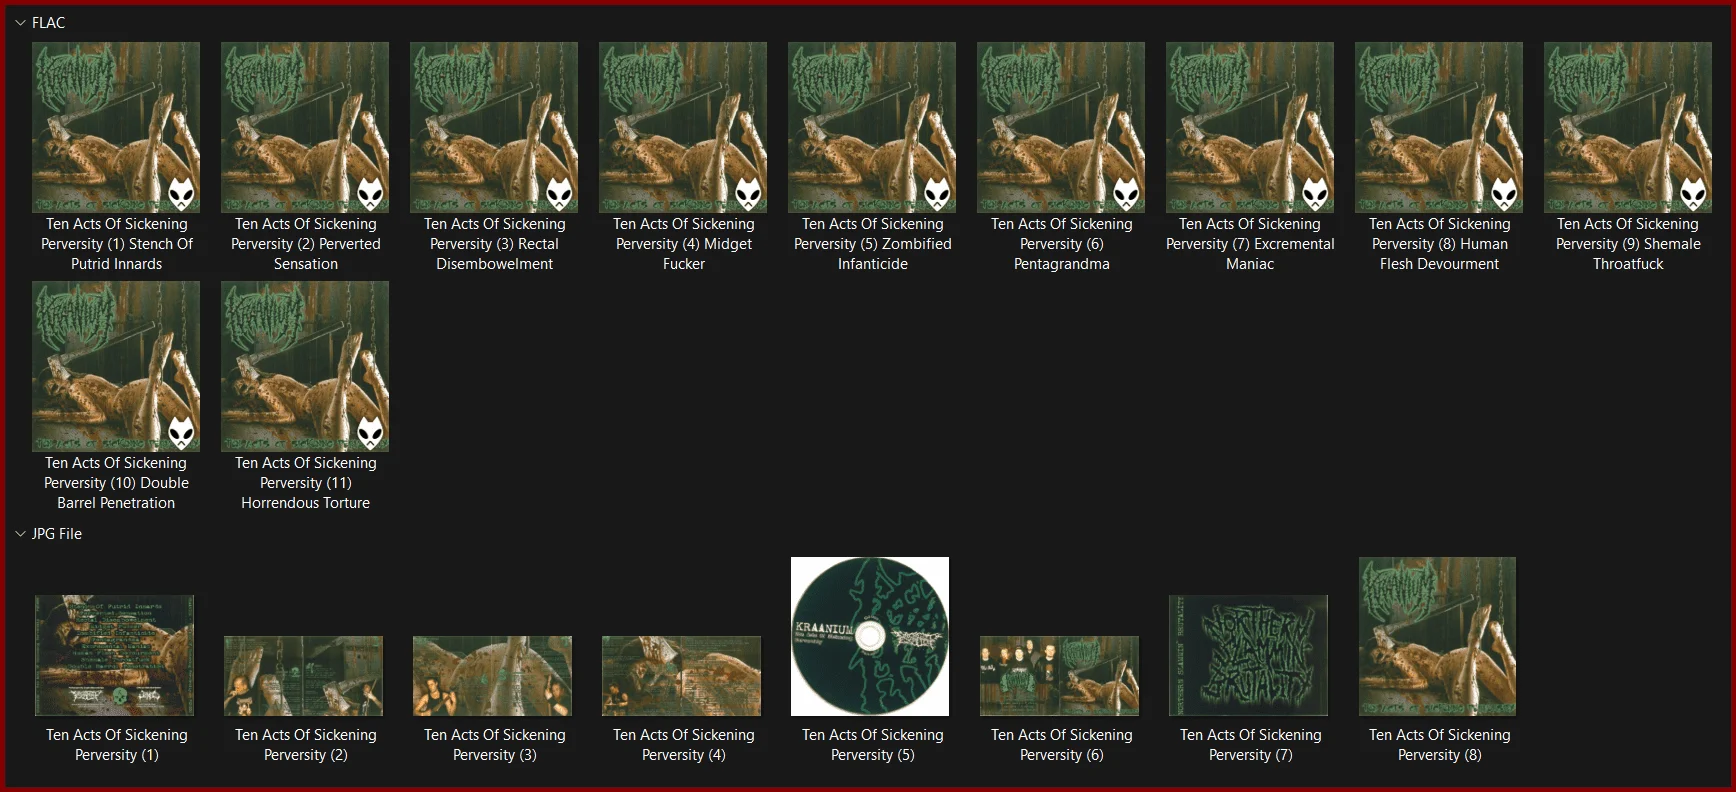Click JPG file name 'Ten Acts Of Sickening Perversity (5)'
The image size is (1736, 792).
click(x=873, y=745)
